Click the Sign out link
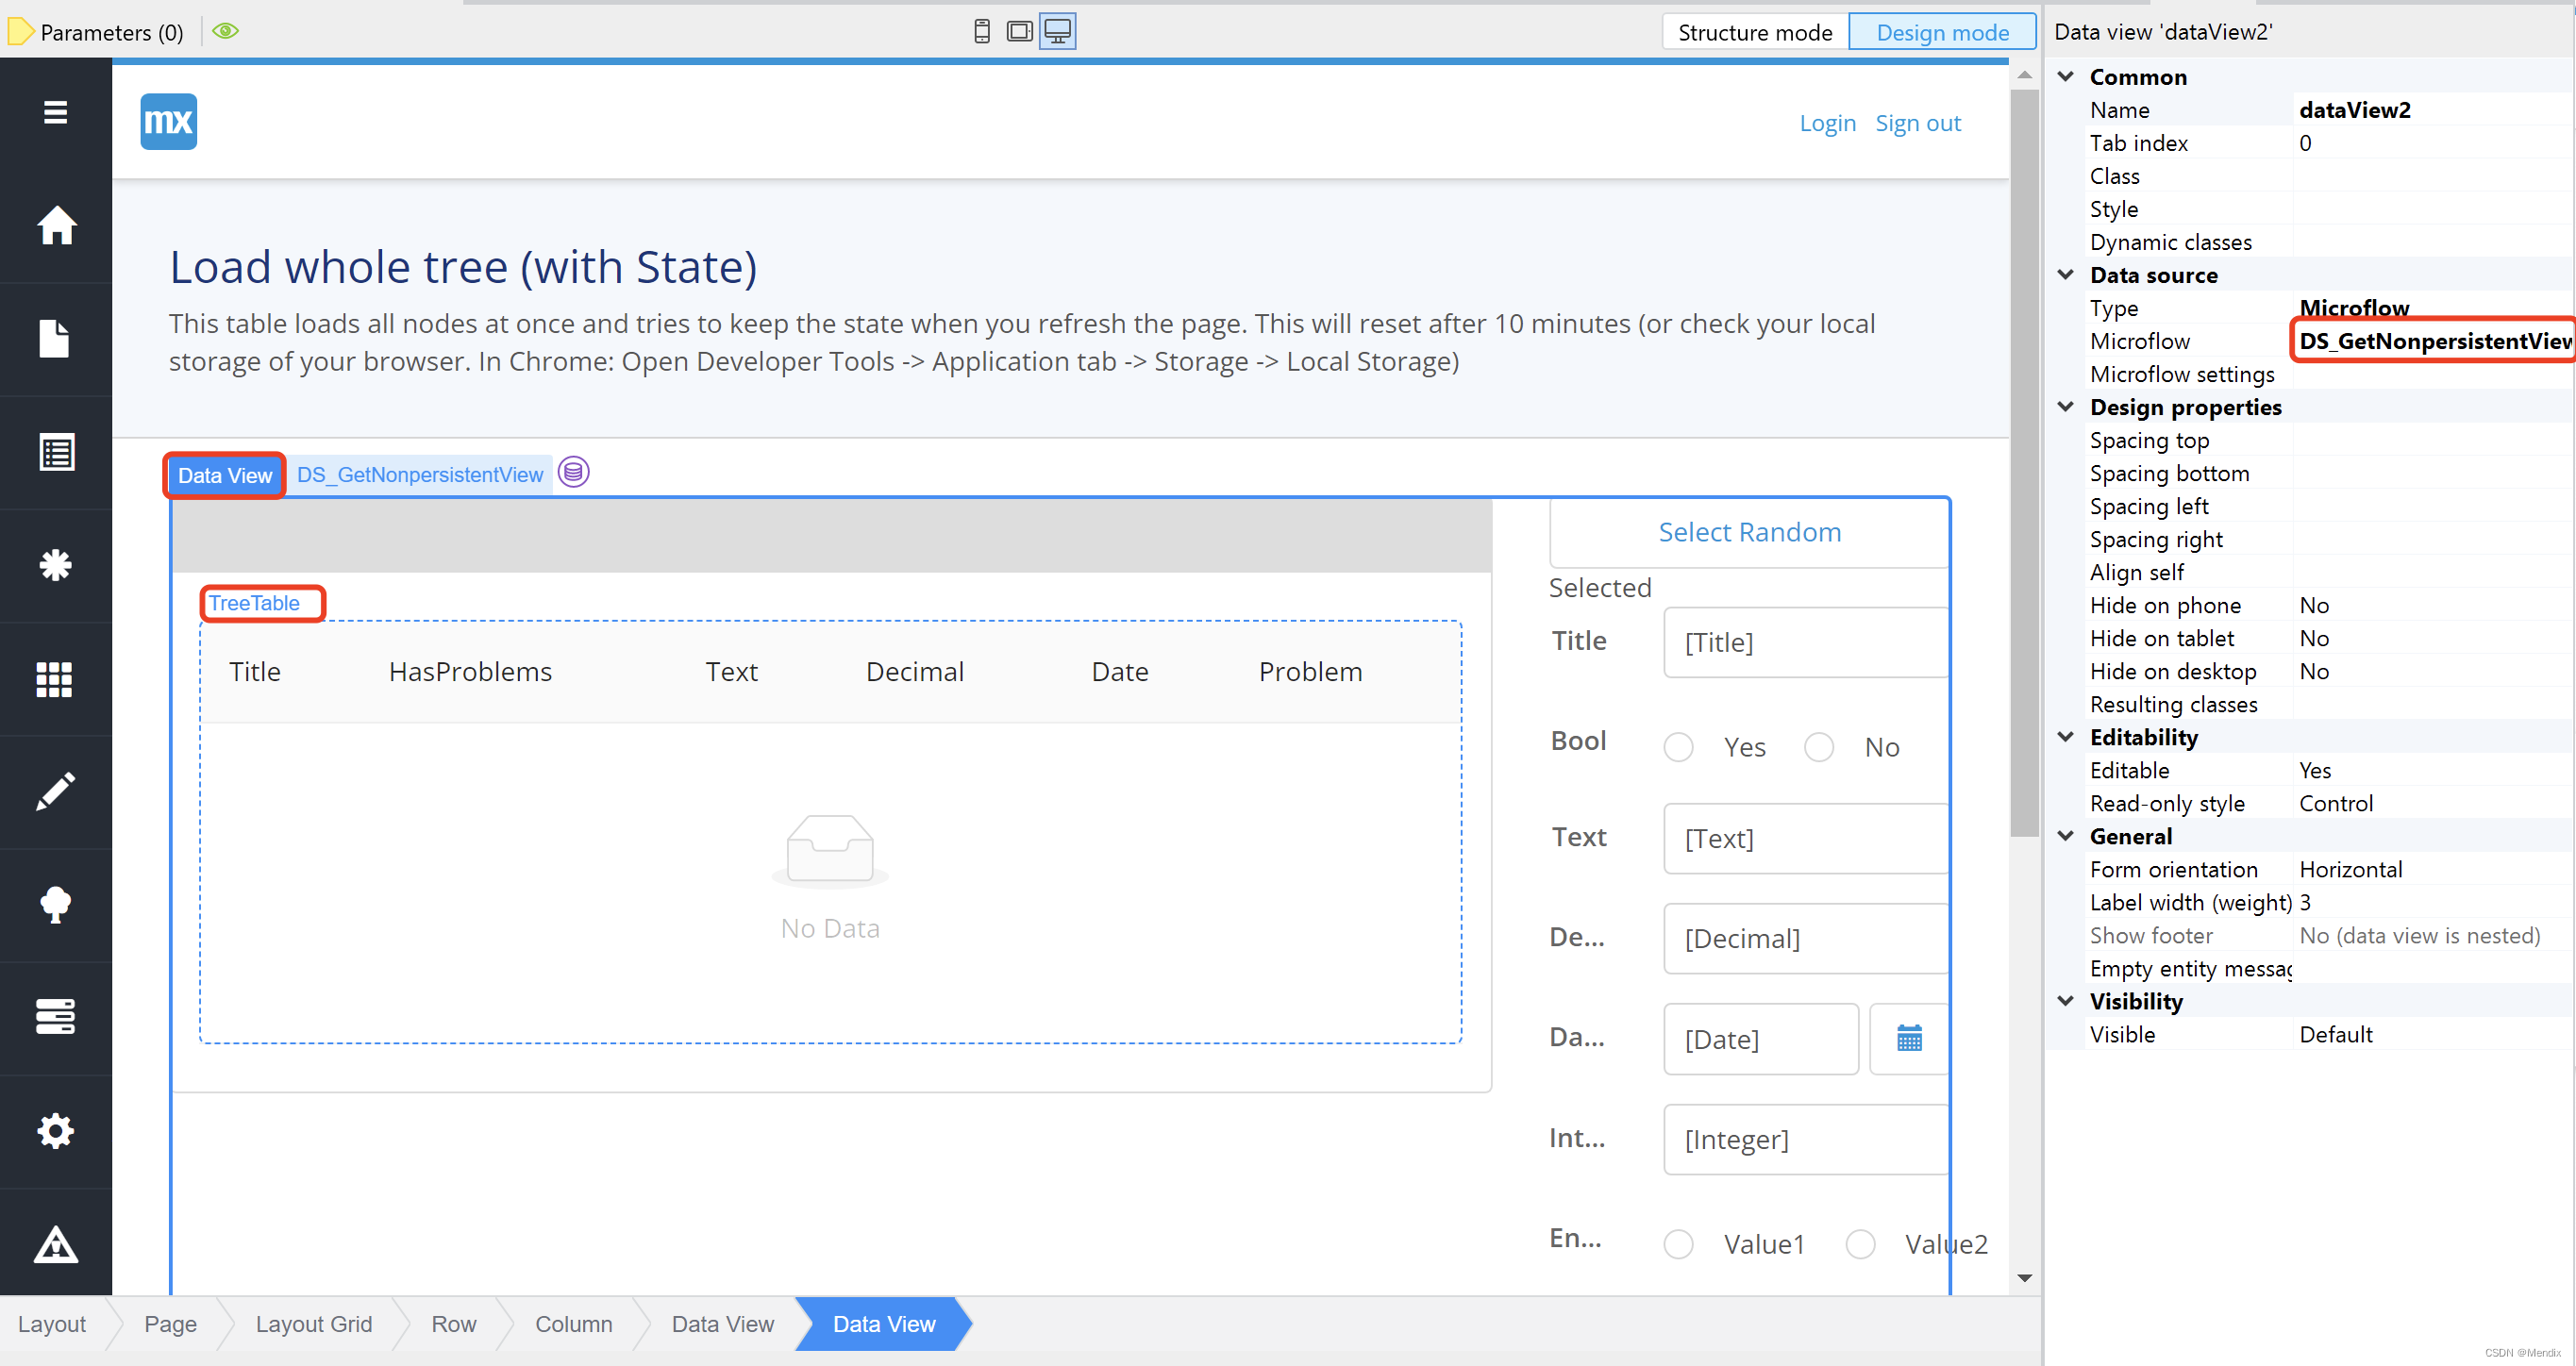2576x1366 pixels. coord(1917,123)
